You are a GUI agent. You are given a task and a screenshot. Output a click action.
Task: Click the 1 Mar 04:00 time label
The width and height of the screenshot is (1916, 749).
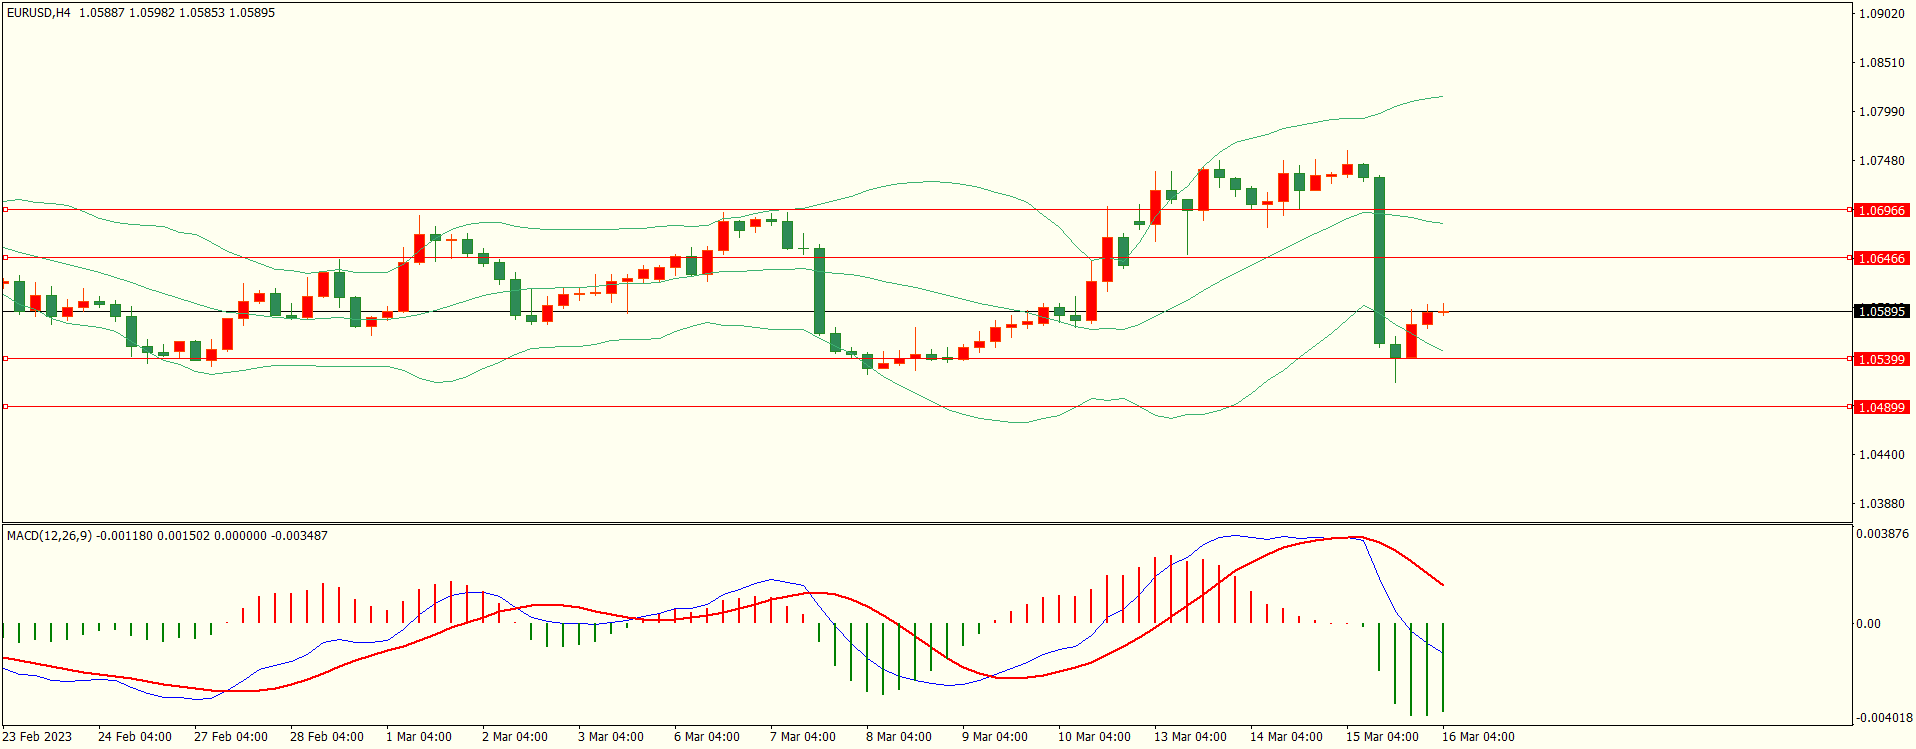pyautogui.click(x=419, y=737)
